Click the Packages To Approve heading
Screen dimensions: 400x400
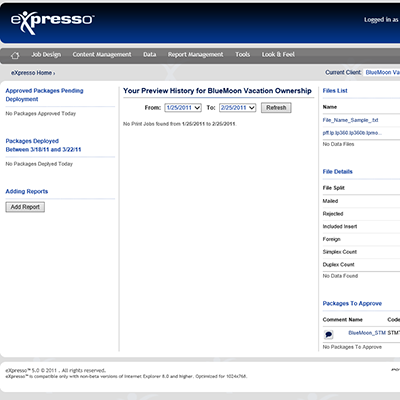pos(352,303)
